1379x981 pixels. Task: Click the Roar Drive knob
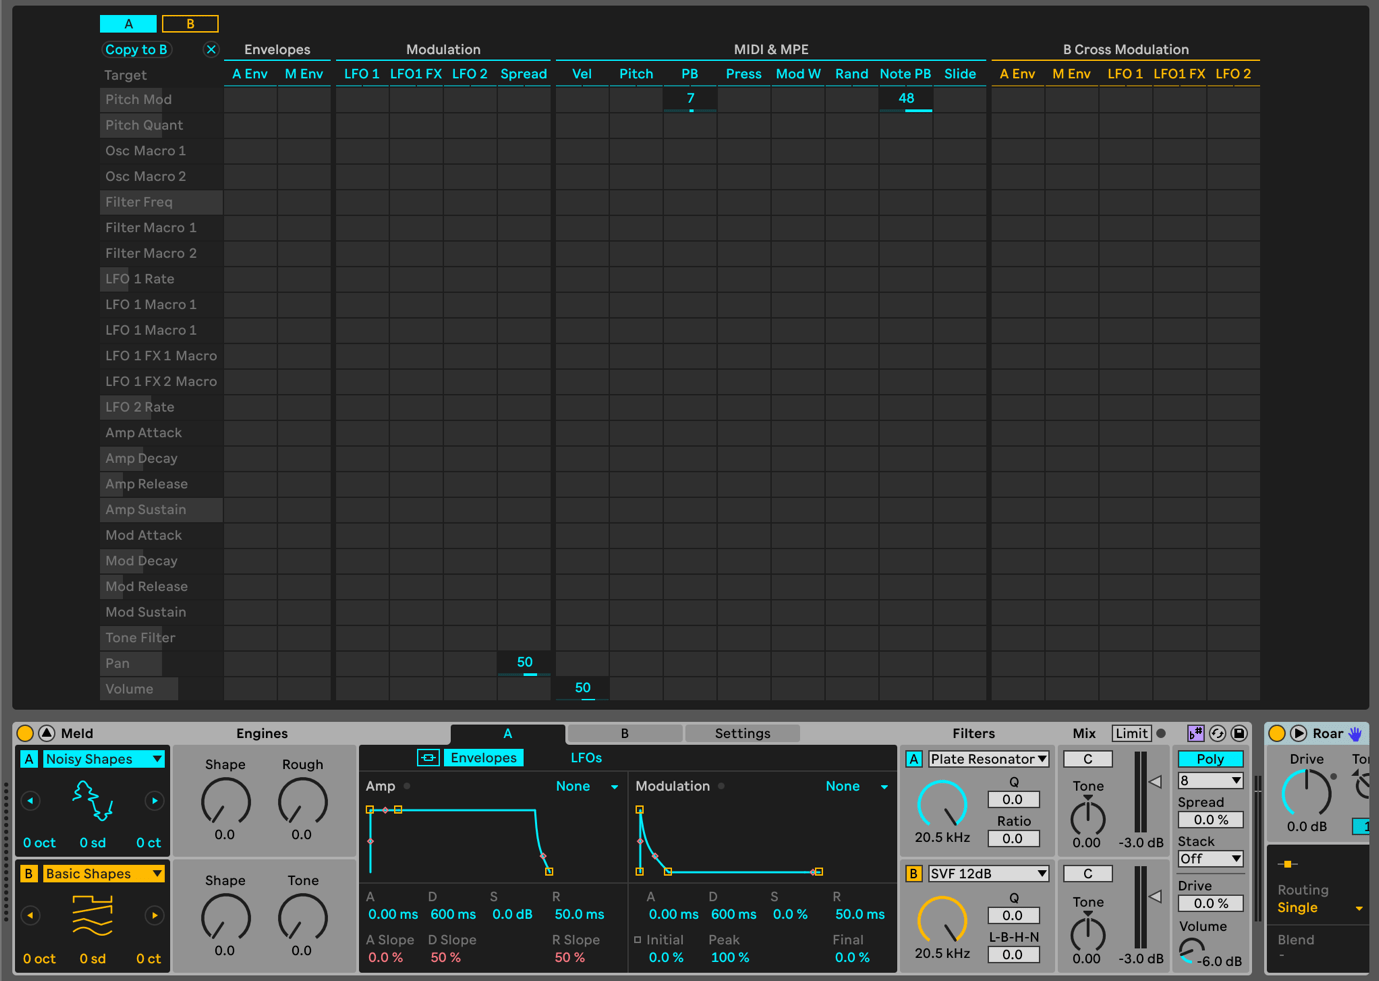tap(1306, 793)
